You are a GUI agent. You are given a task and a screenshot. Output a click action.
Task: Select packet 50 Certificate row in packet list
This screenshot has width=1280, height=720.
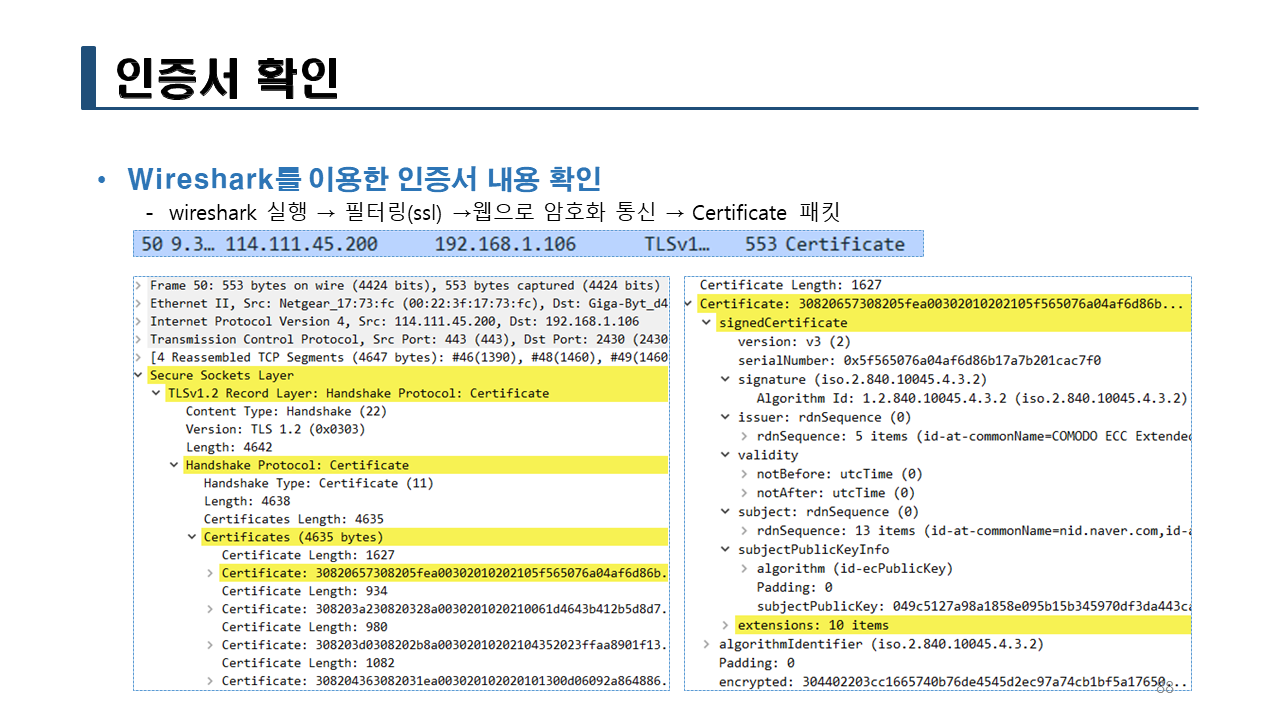528,243
